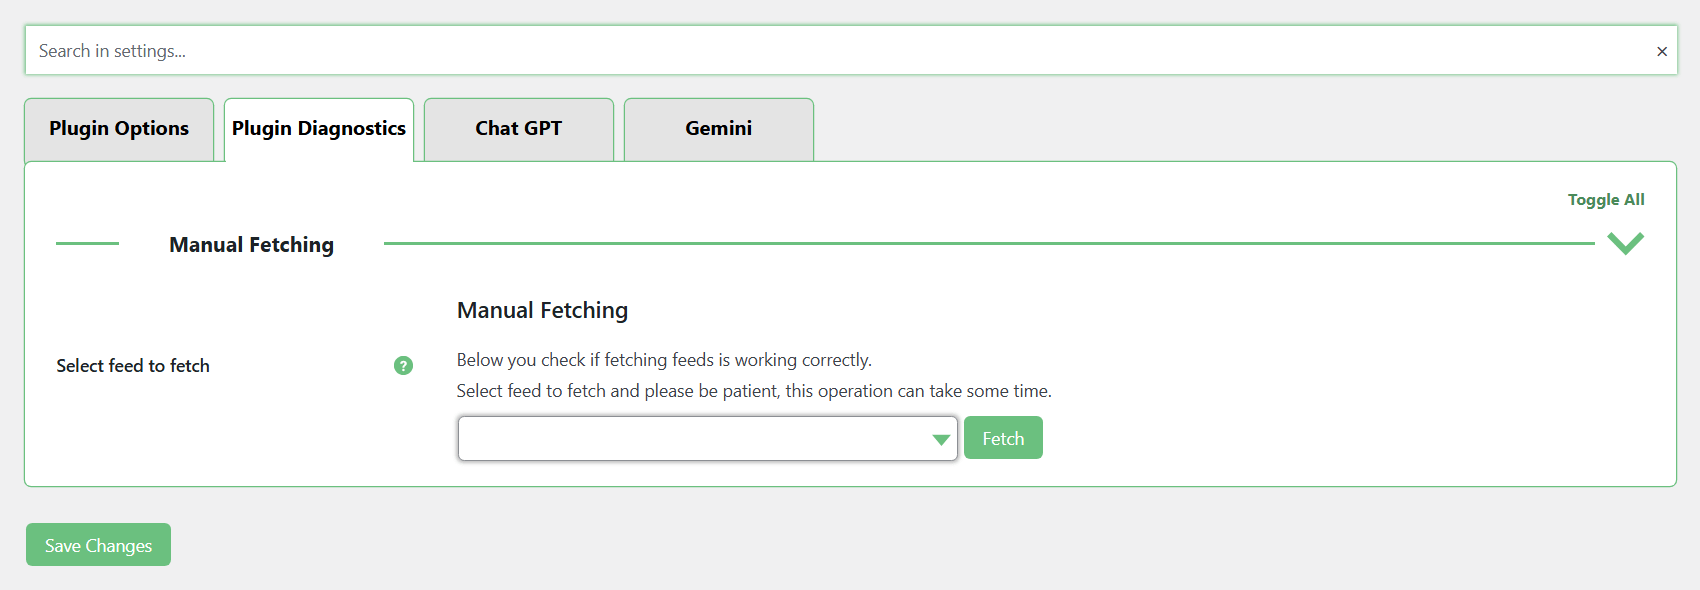
Task: Click the Select feed to fetch label
Action: pos(133,366)
